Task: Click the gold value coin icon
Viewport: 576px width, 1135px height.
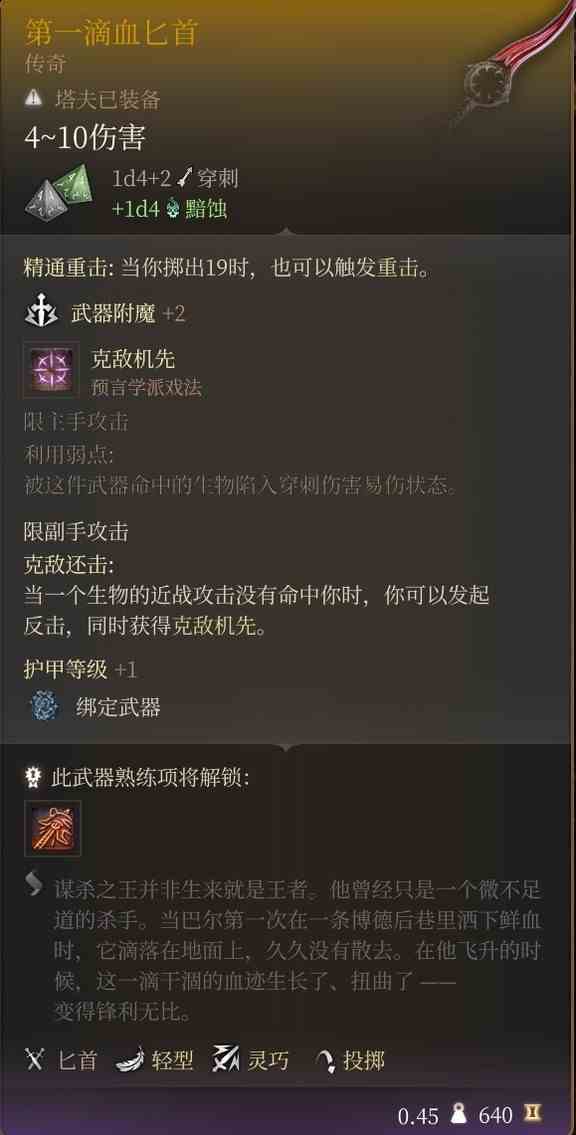Action: click(x=532, y=1114)
